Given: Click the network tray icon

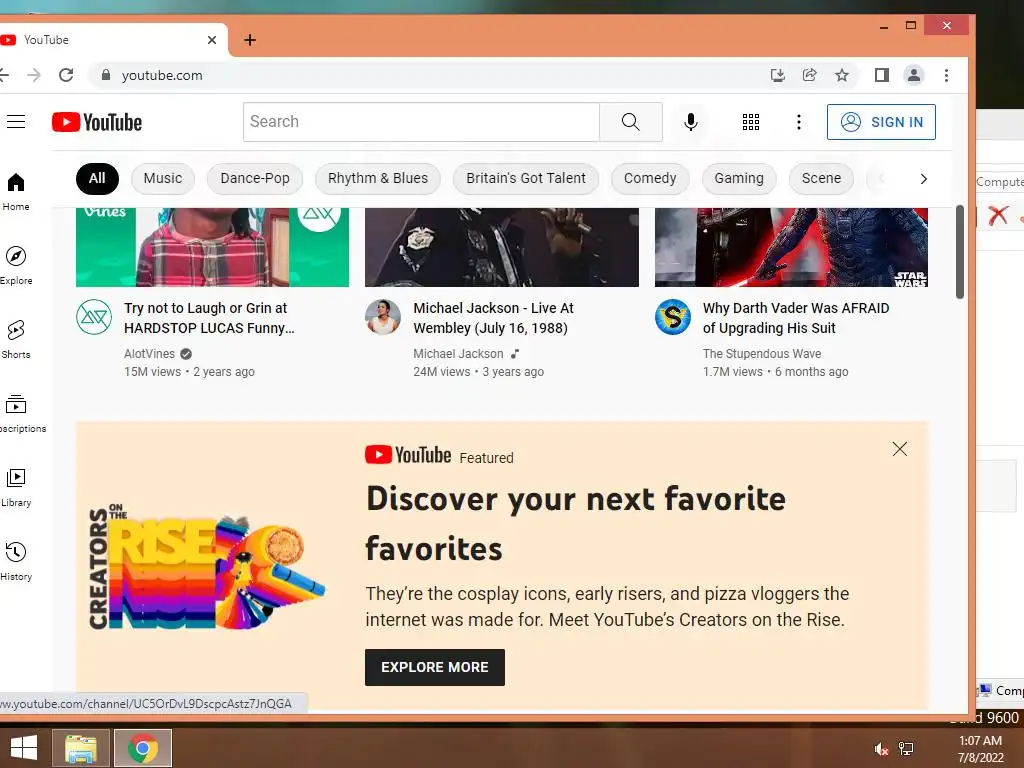Looking at the screenshot, I should [x=906, y=748].
